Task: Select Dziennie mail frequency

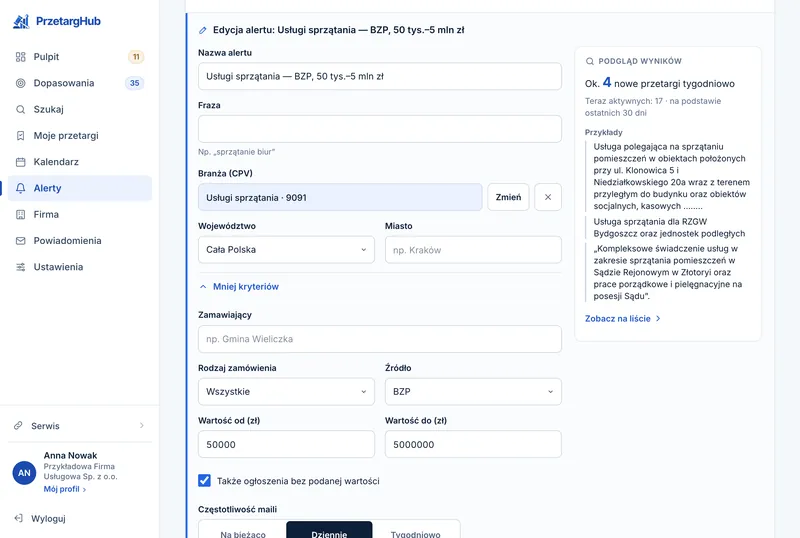Action: coord(329,532)
